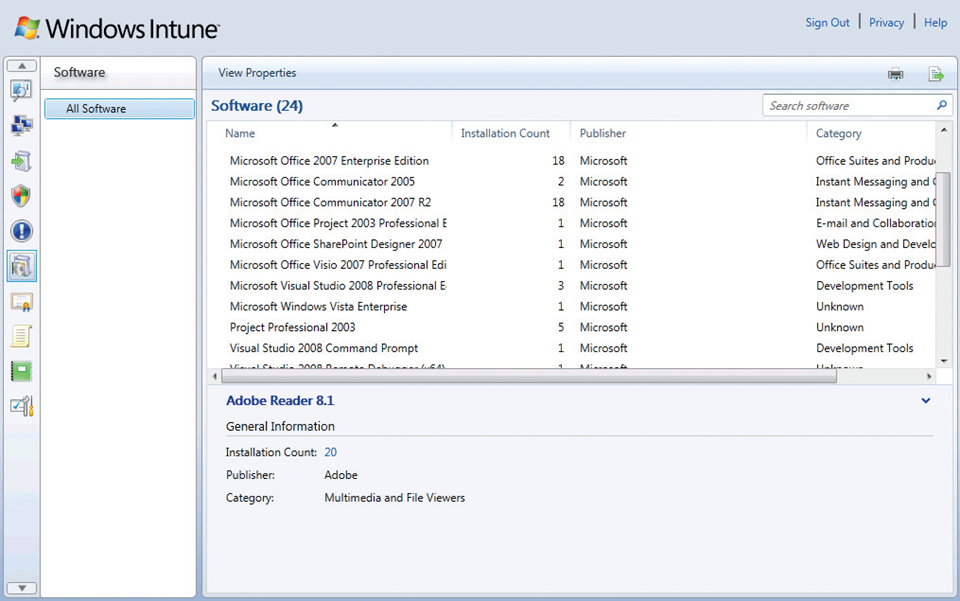Sort by Installation Count column header
The height and width of the screenshot is (601, 960).
(x=505, y=133)
